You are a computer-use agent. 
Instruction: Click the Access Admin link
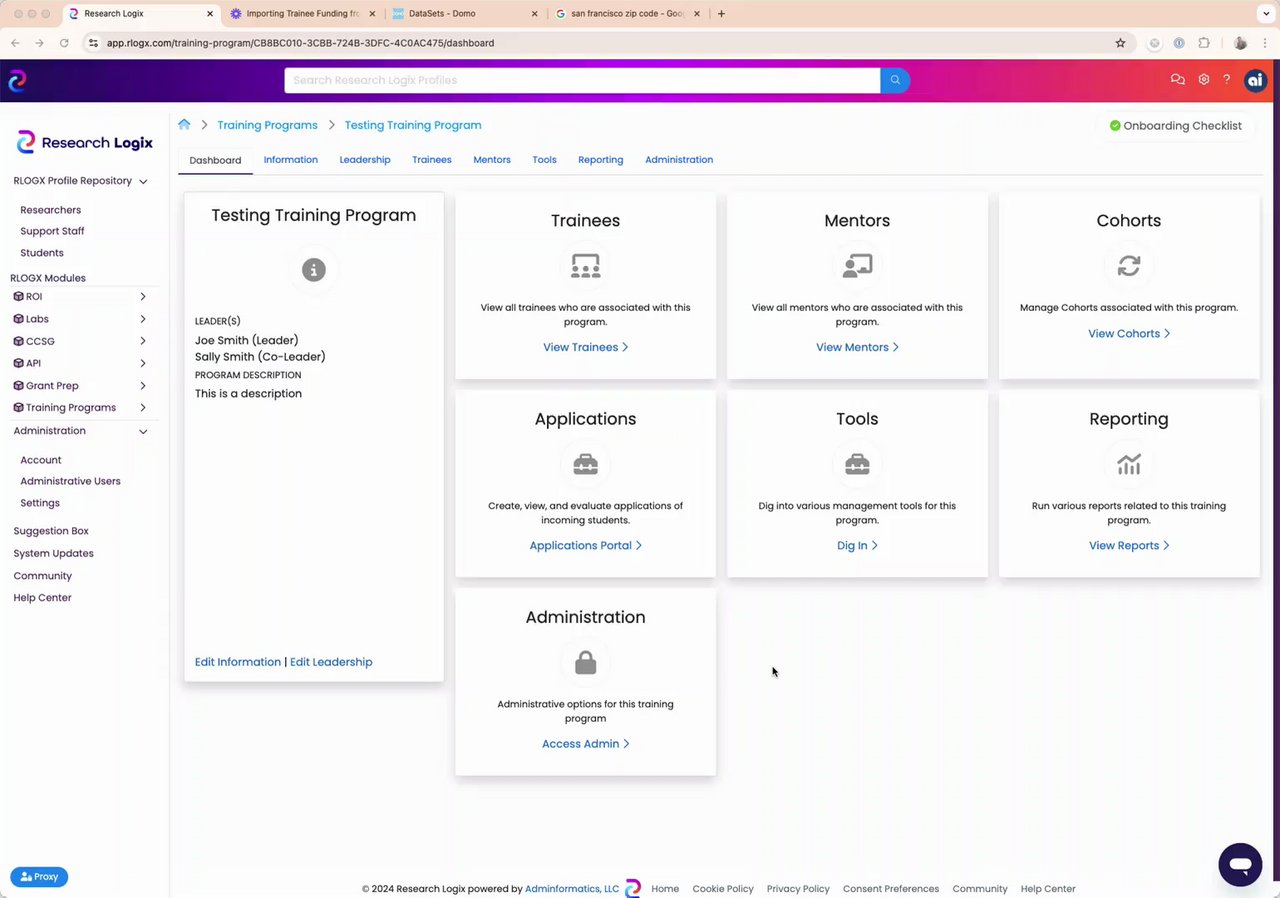[585, 744]
